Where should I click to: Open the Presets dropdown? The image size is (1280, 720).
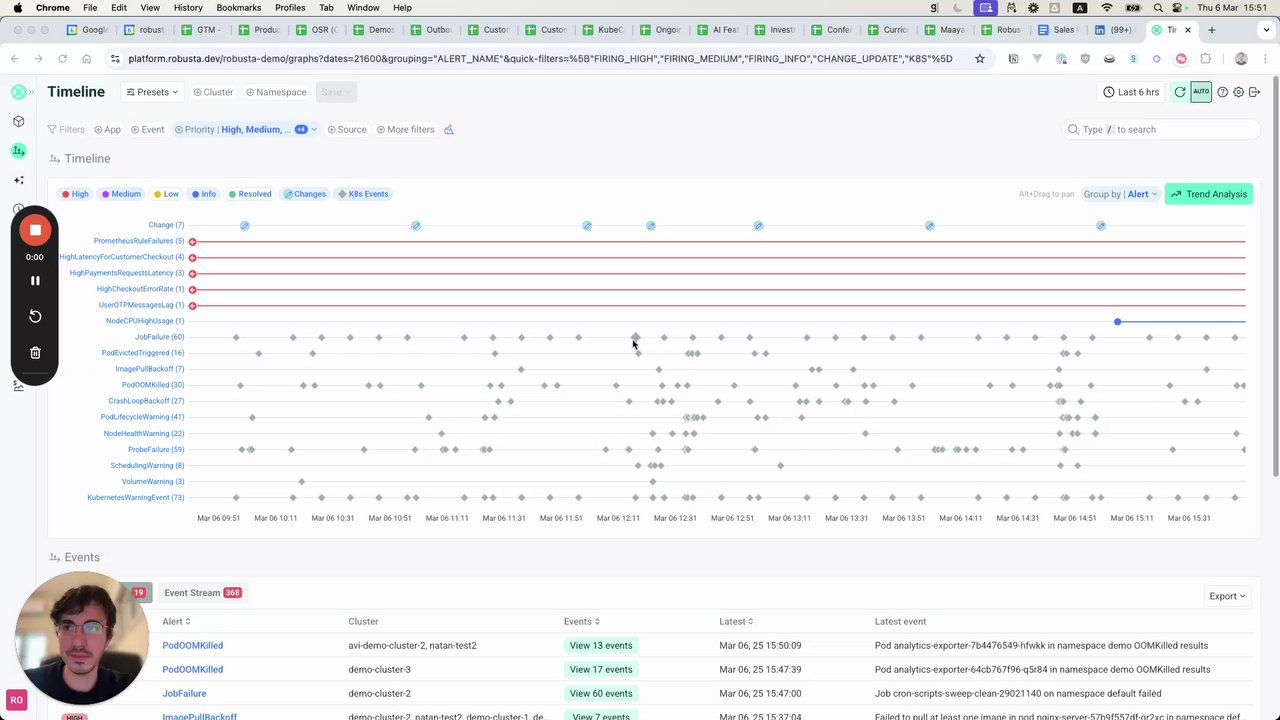click(x=152, y=92)
